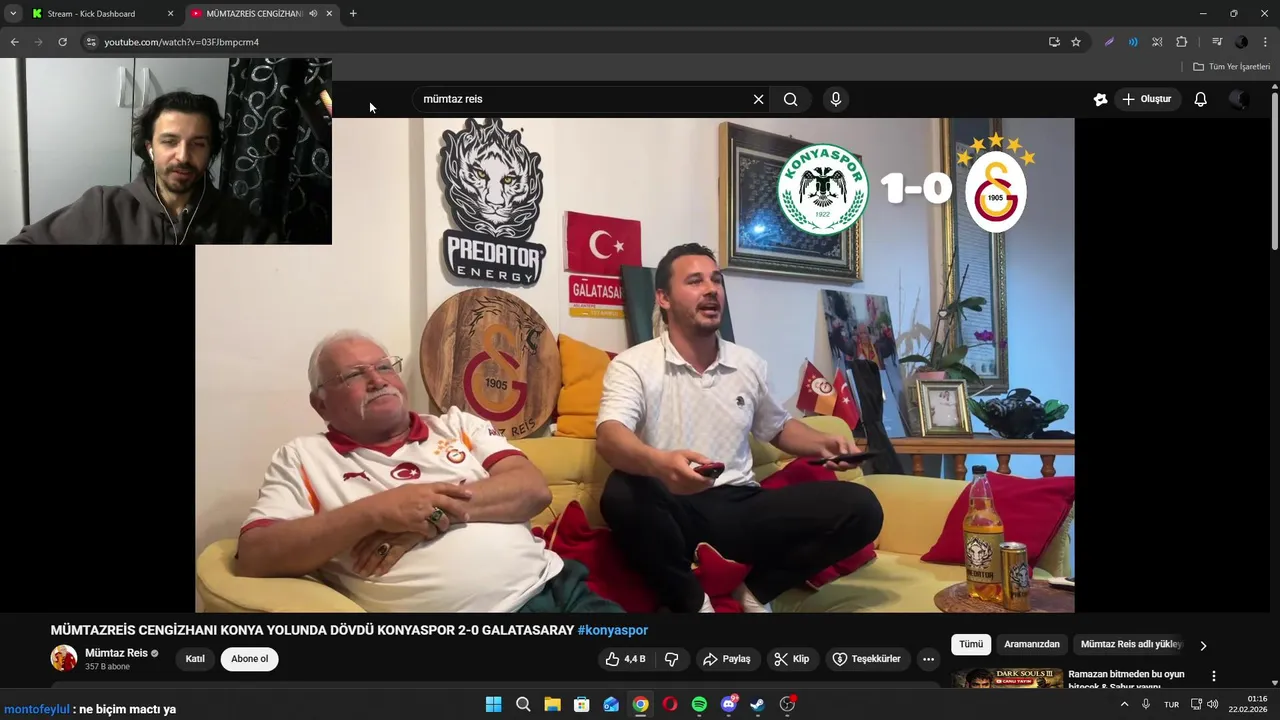This screenshot has height=720, width=1280.
Task: Open Windows taskbar search
Action: tap(523, 704)
